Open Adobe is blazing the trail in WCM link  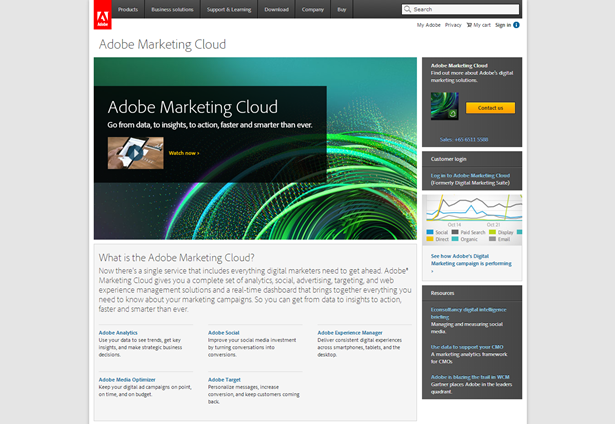point(470,377)
